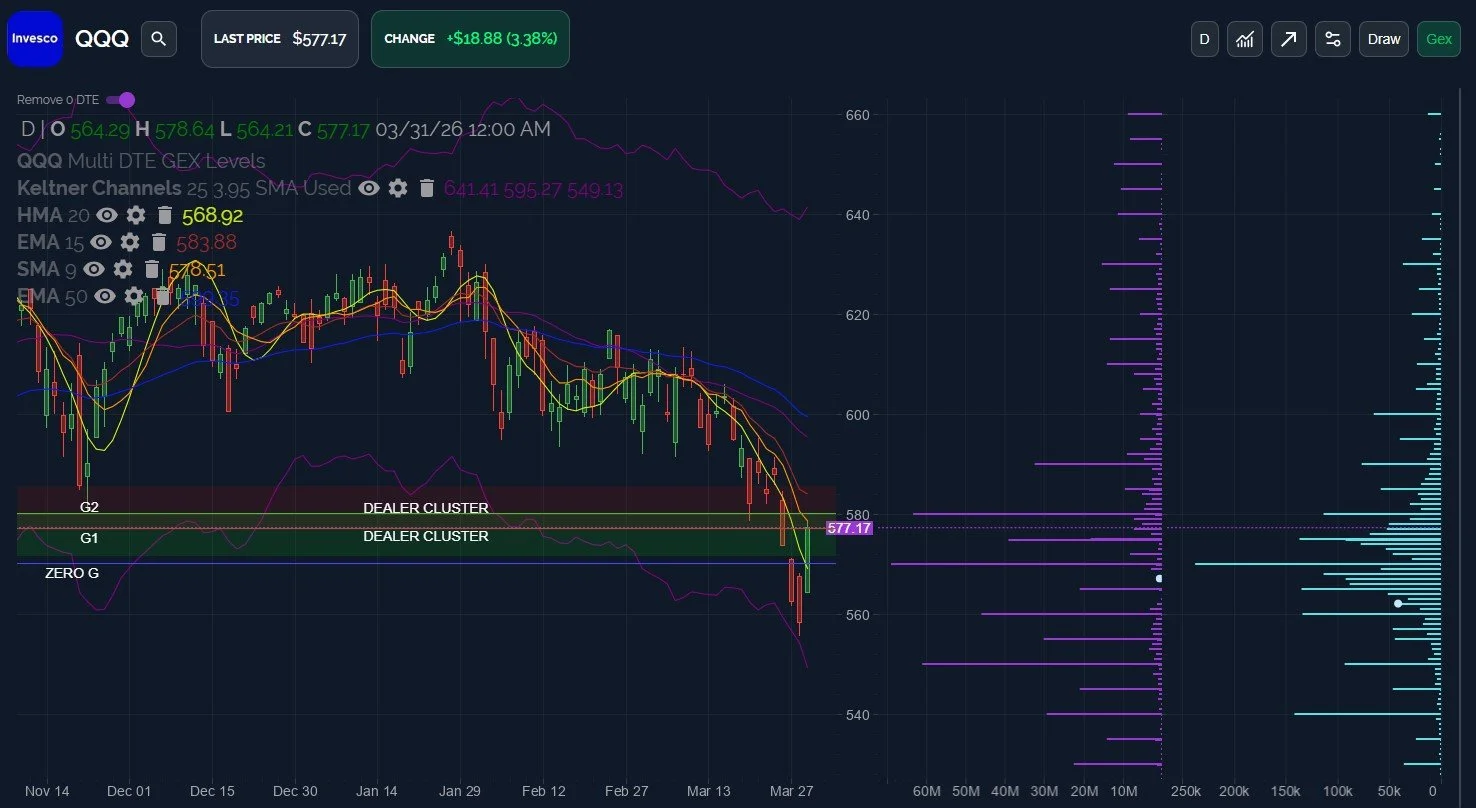Click the G1 level label

click(x=89, y=538)
